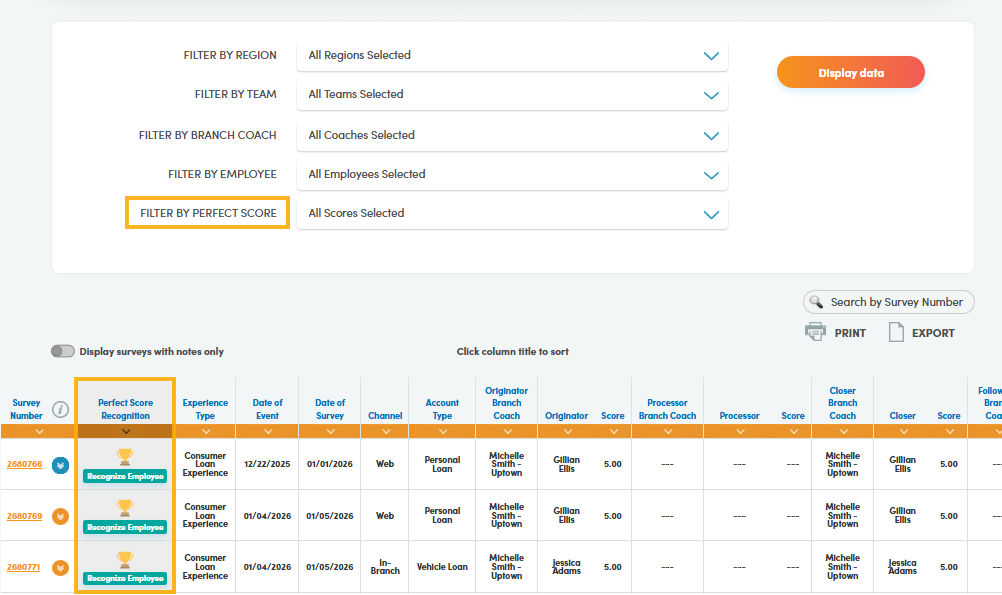Click the orange expand icon for survey 2680771

(x=60, y=567)
